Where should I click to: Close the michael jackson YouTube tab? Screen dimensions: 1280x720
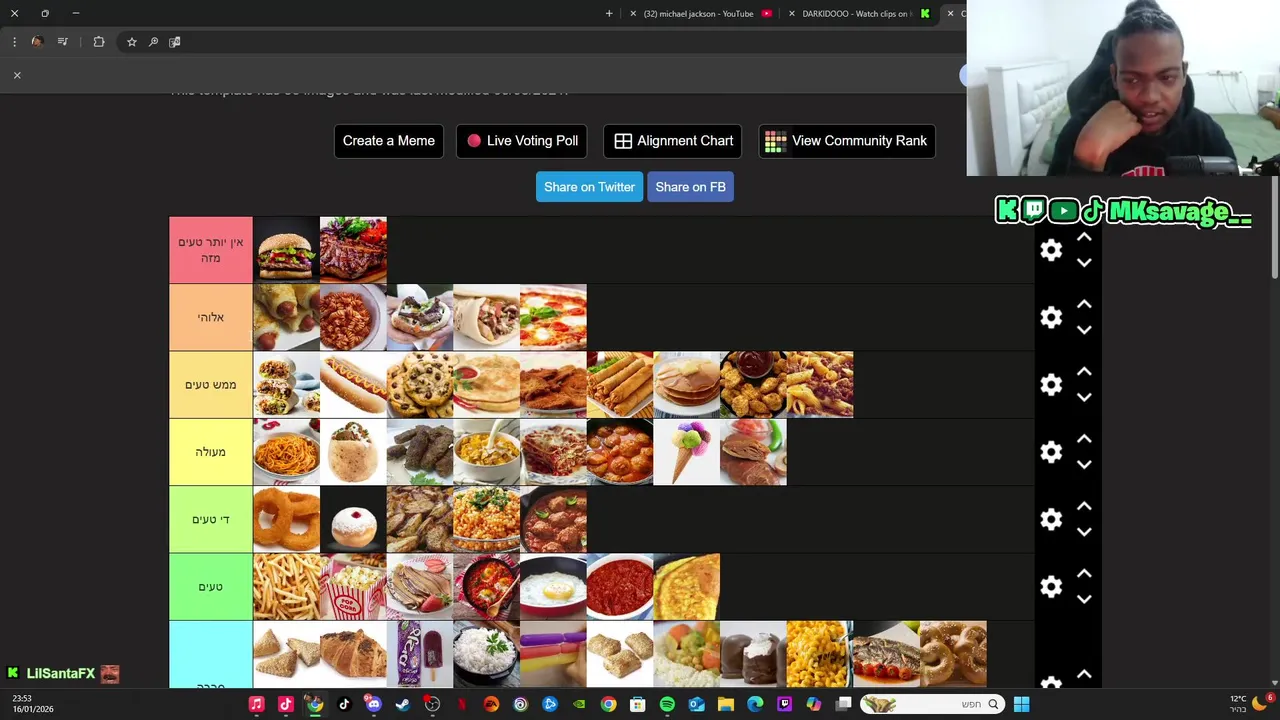click(x=633, y=14)
